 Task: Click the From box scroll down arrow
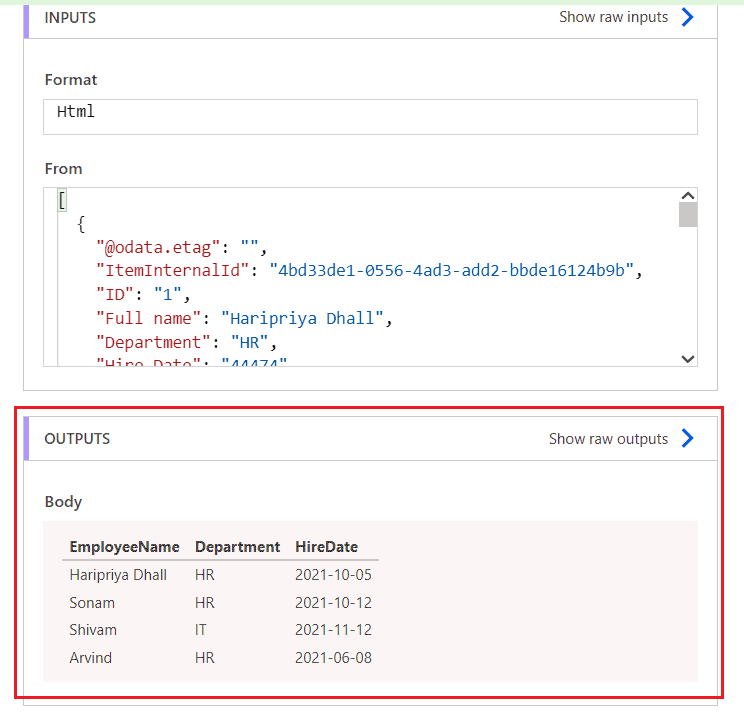[x=688, y=359]
